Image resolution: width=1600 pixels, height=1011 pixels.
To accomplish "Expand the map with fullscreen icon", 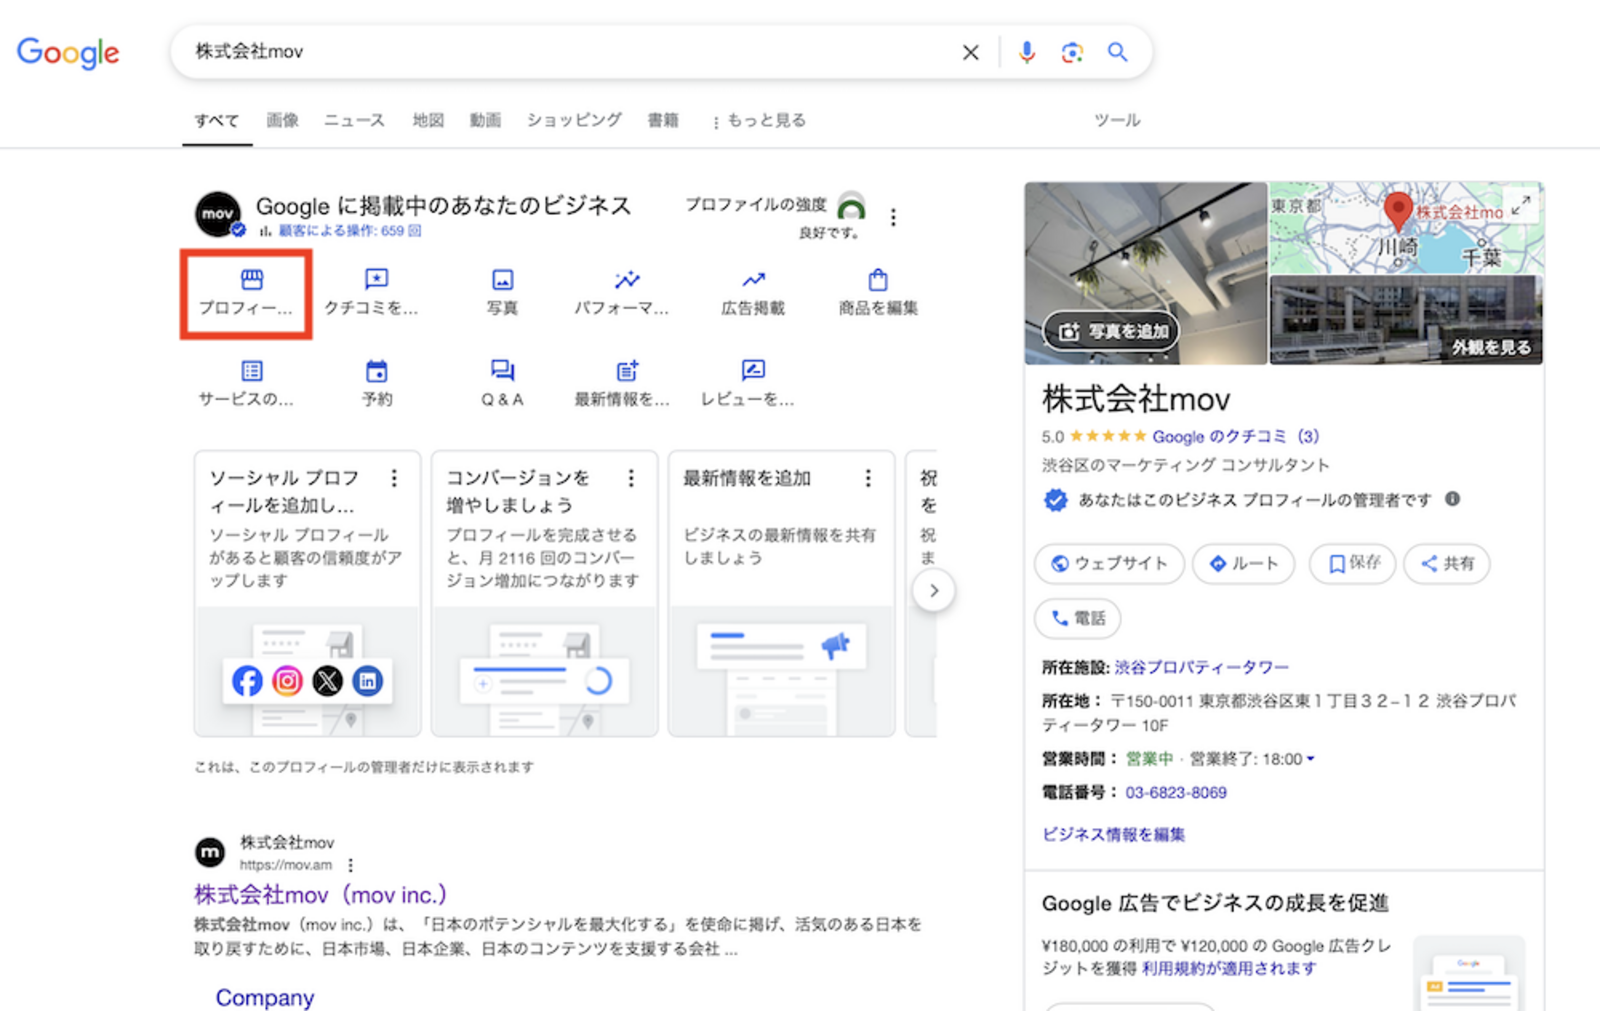I will (1521, 205).
